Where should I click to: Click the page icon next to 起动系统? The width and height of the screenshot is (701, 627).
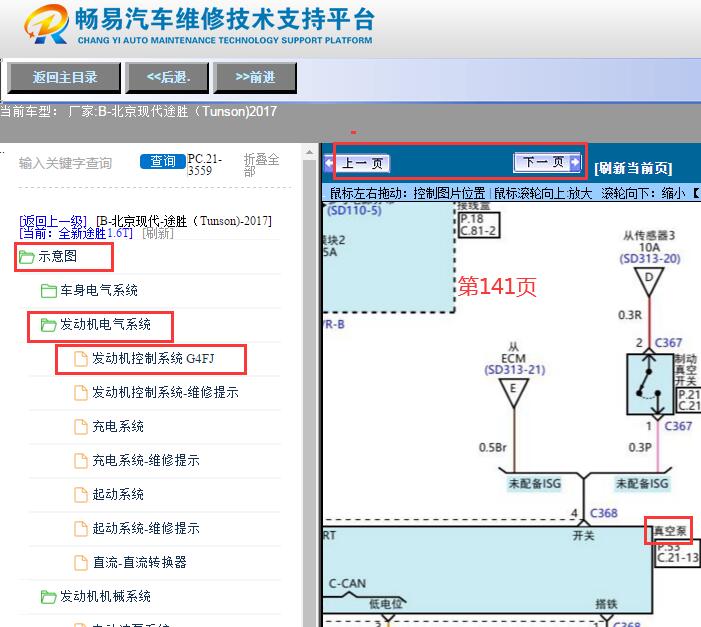point(80,495)
